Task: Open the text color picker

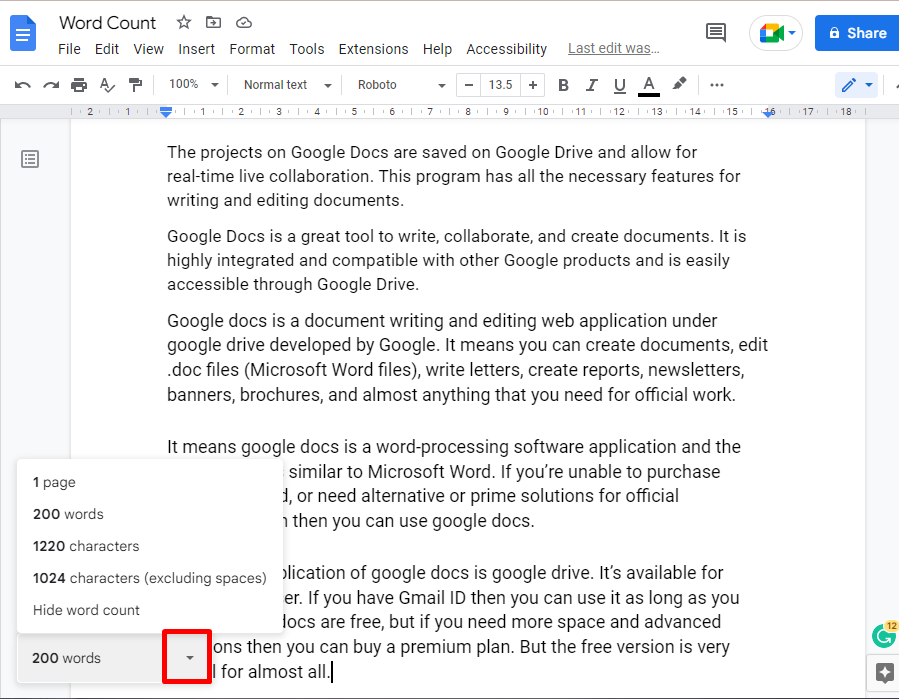Action: [648, 85]
